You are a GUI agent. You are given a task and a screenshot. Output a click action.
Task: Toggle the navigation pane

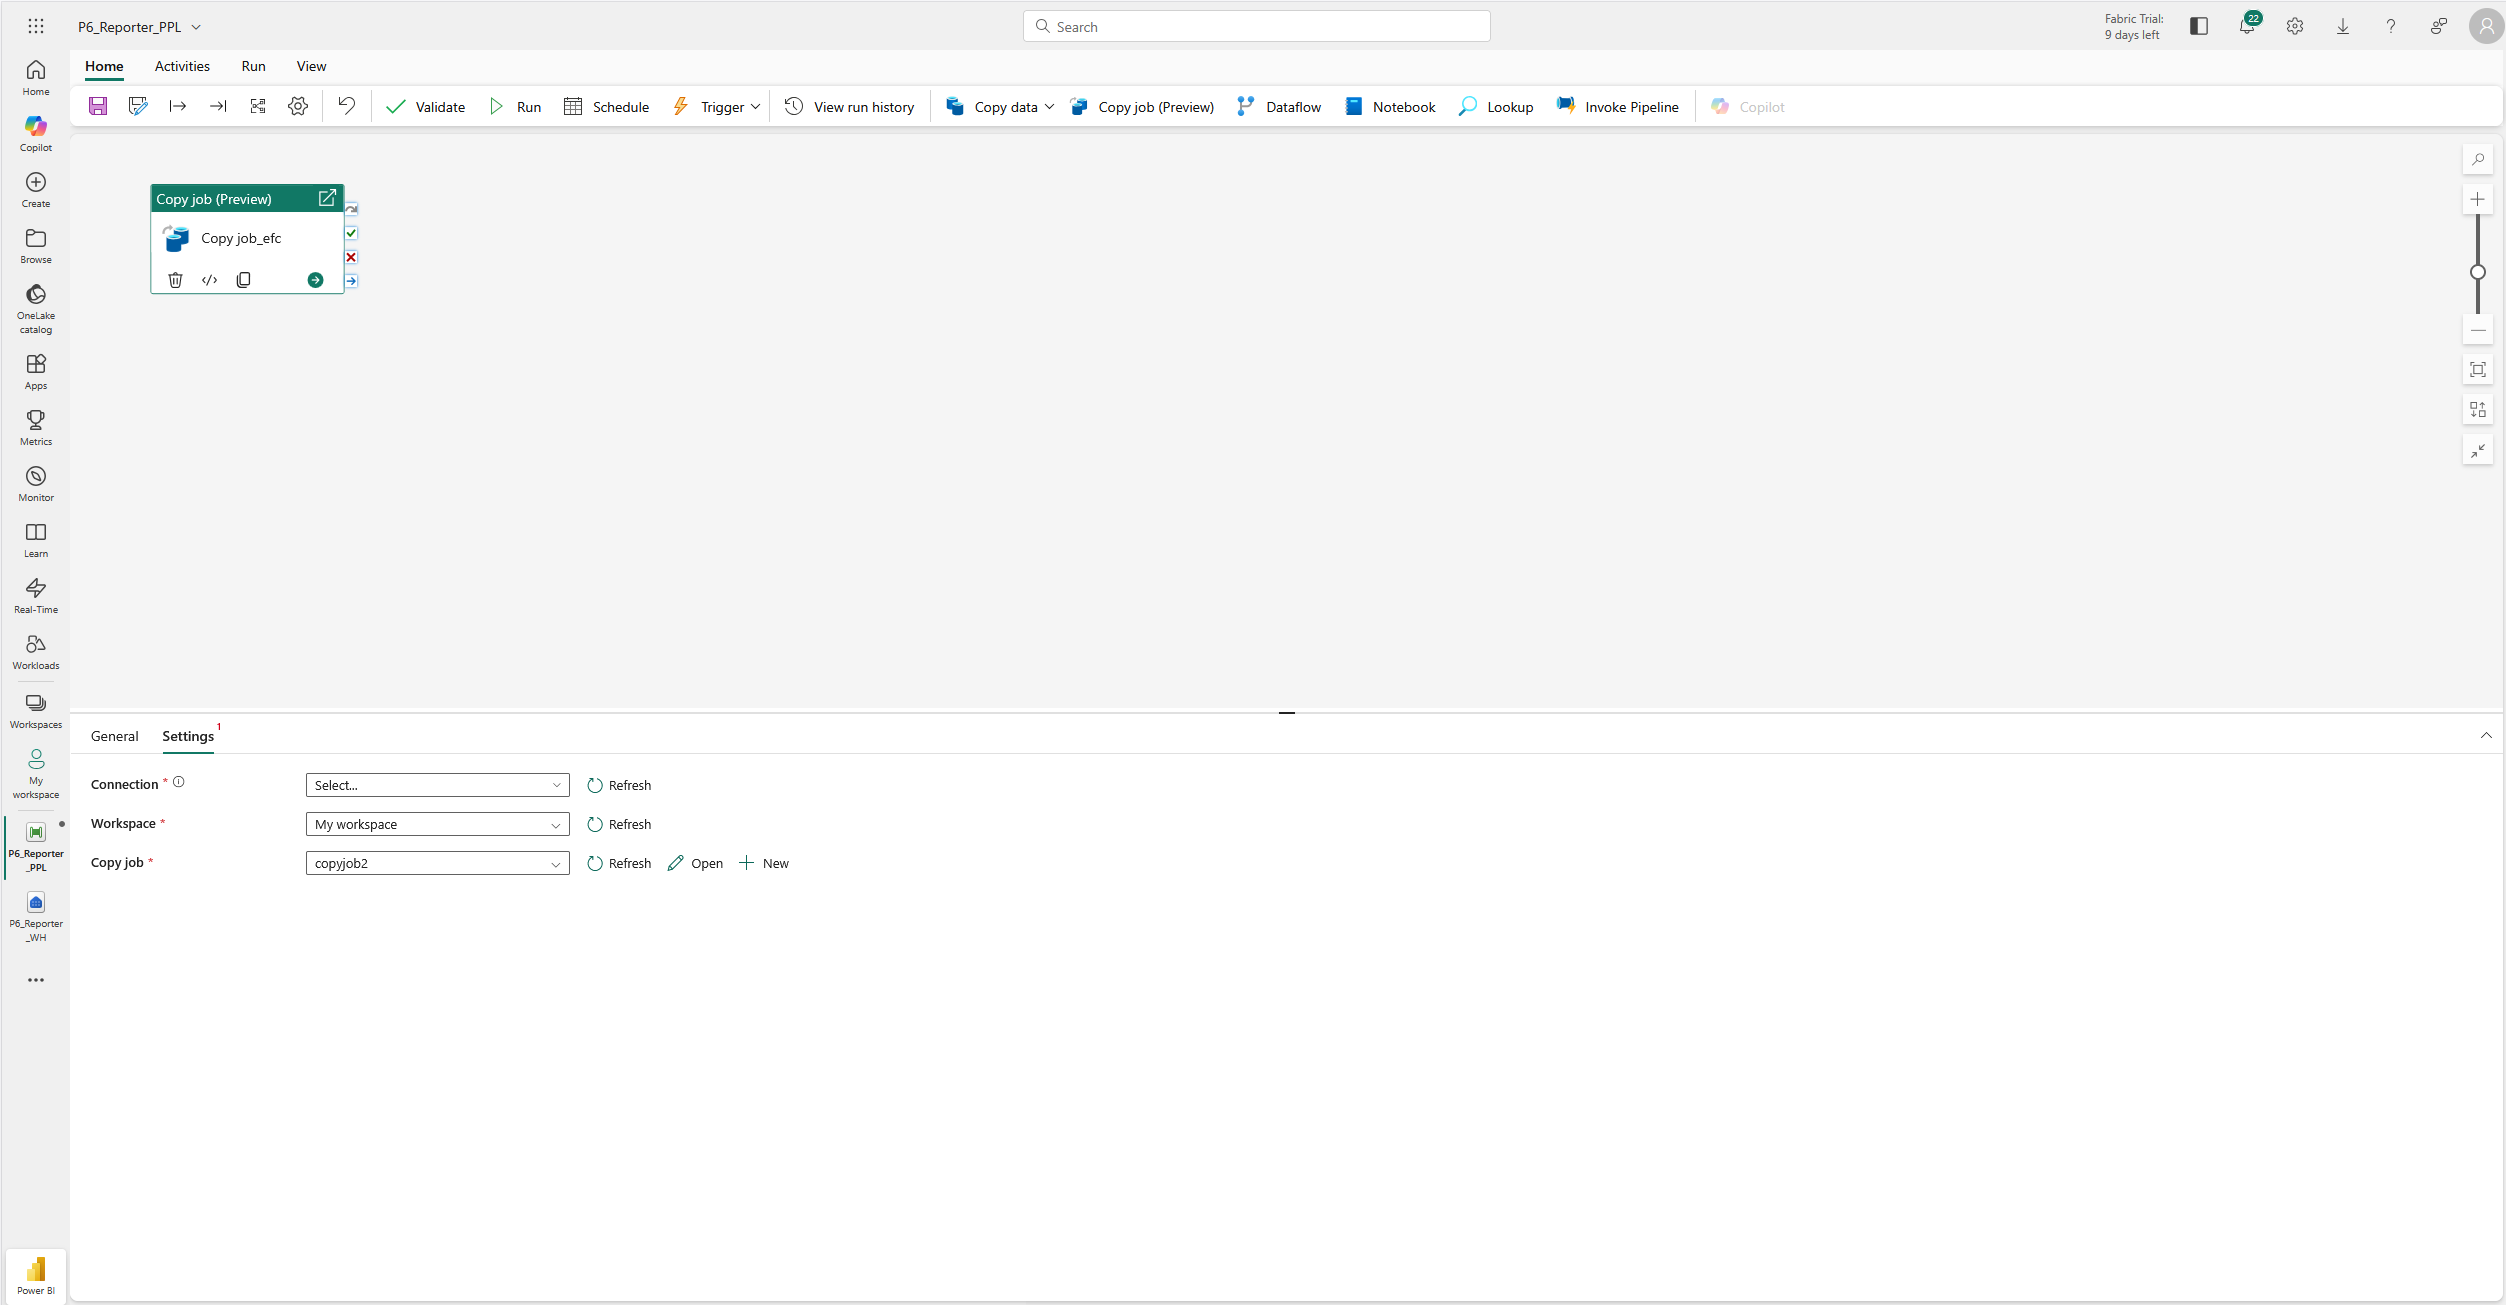2199,26
